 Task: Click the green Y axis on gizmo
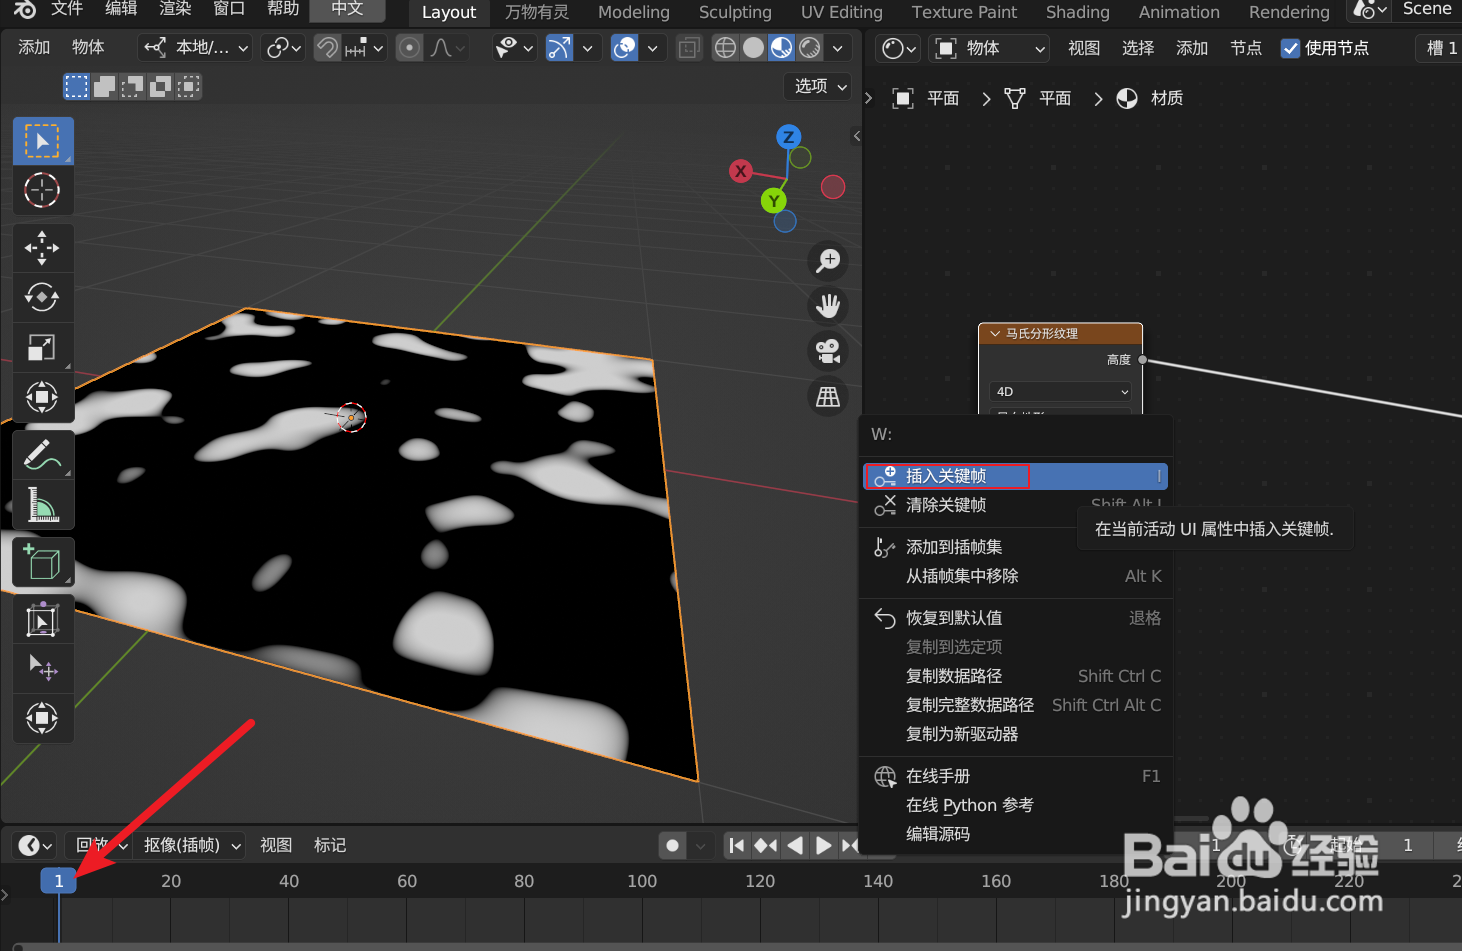(773, 201)
